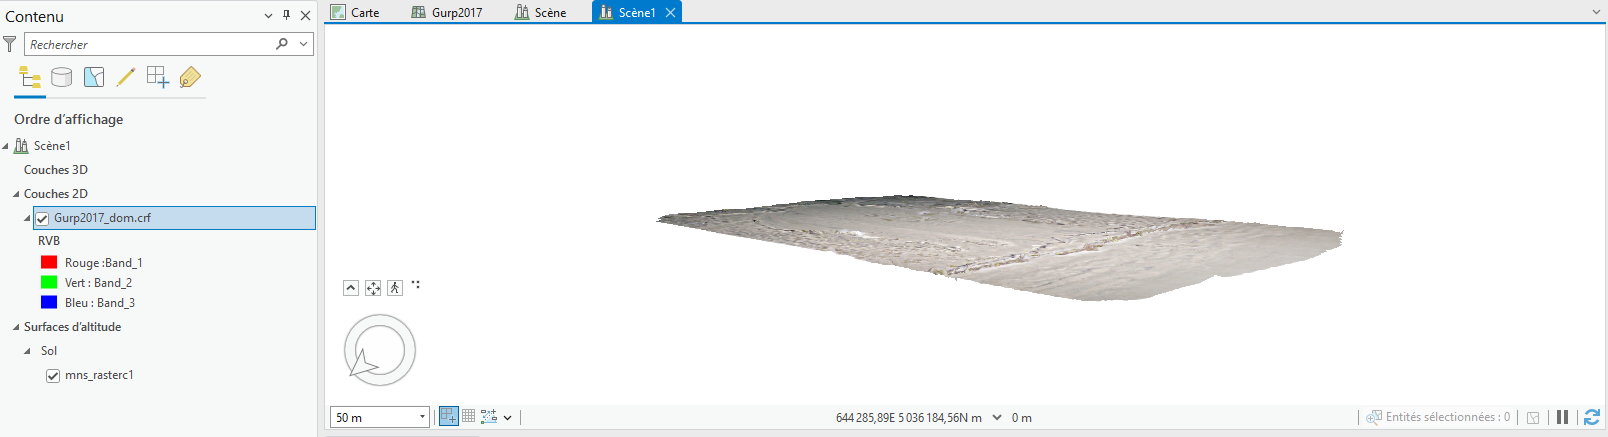Collapse the Surfaces d'altitude group
This screenshot has width=1608, height=437.
click(16, 327)
